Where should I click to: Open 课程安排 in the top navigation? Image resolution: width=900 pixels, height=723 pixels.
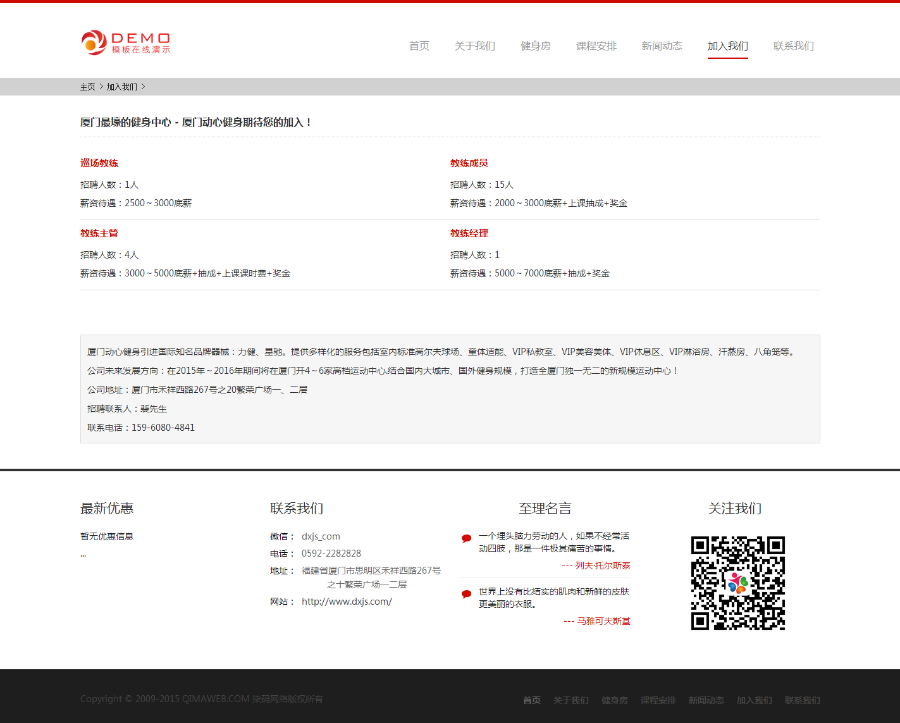coord(596,46)
